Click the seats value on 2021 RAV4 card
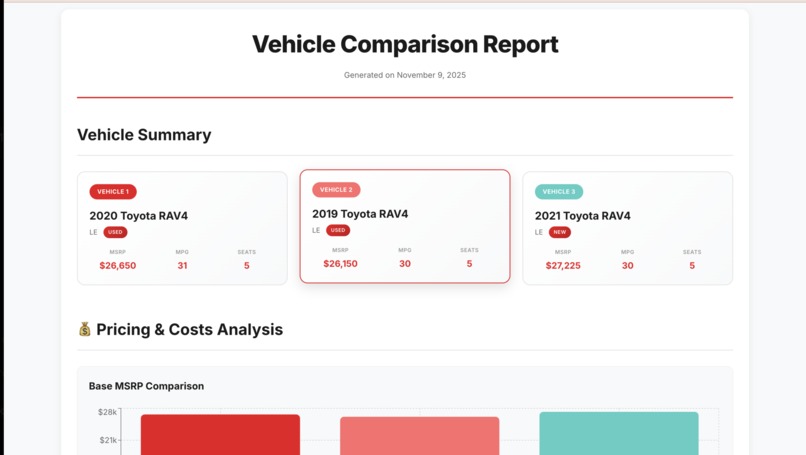 click(x=692, y=266)
